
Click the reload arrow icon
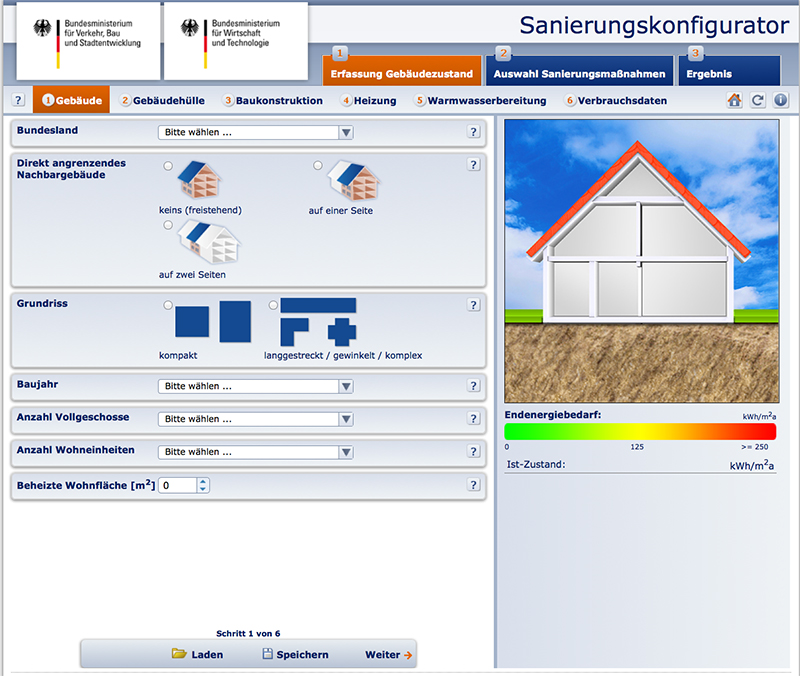(x=758, y=100)
